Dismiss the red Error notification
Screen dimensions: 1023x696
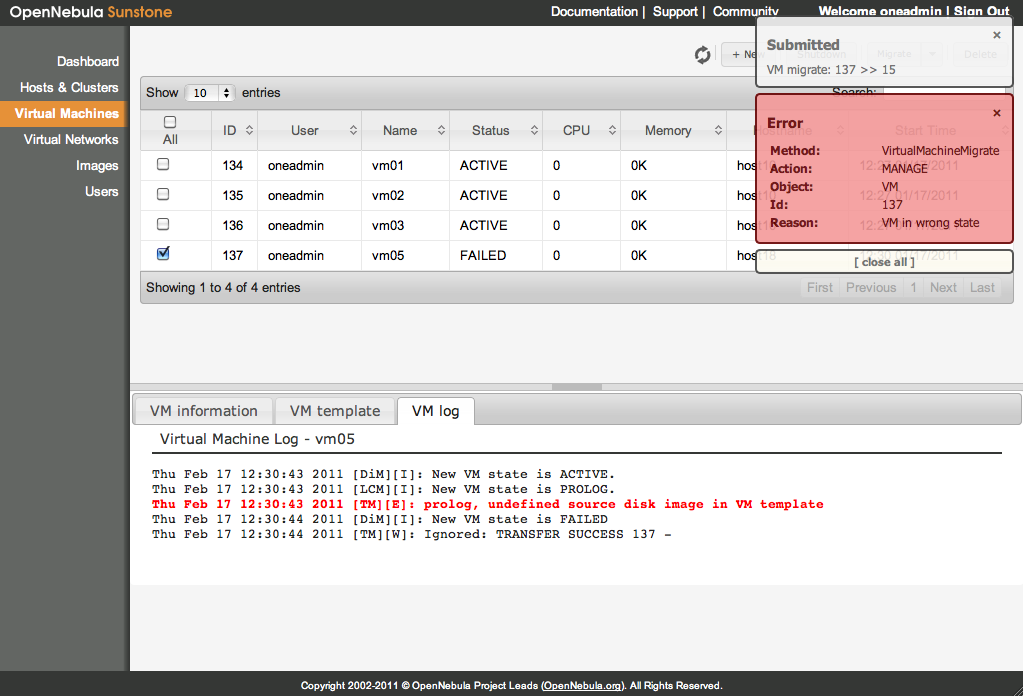coord(996,113)
